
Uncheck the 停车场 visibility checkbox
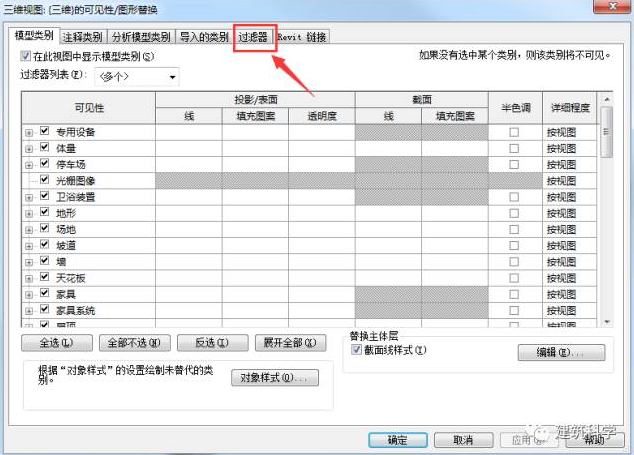coord(44,164)
